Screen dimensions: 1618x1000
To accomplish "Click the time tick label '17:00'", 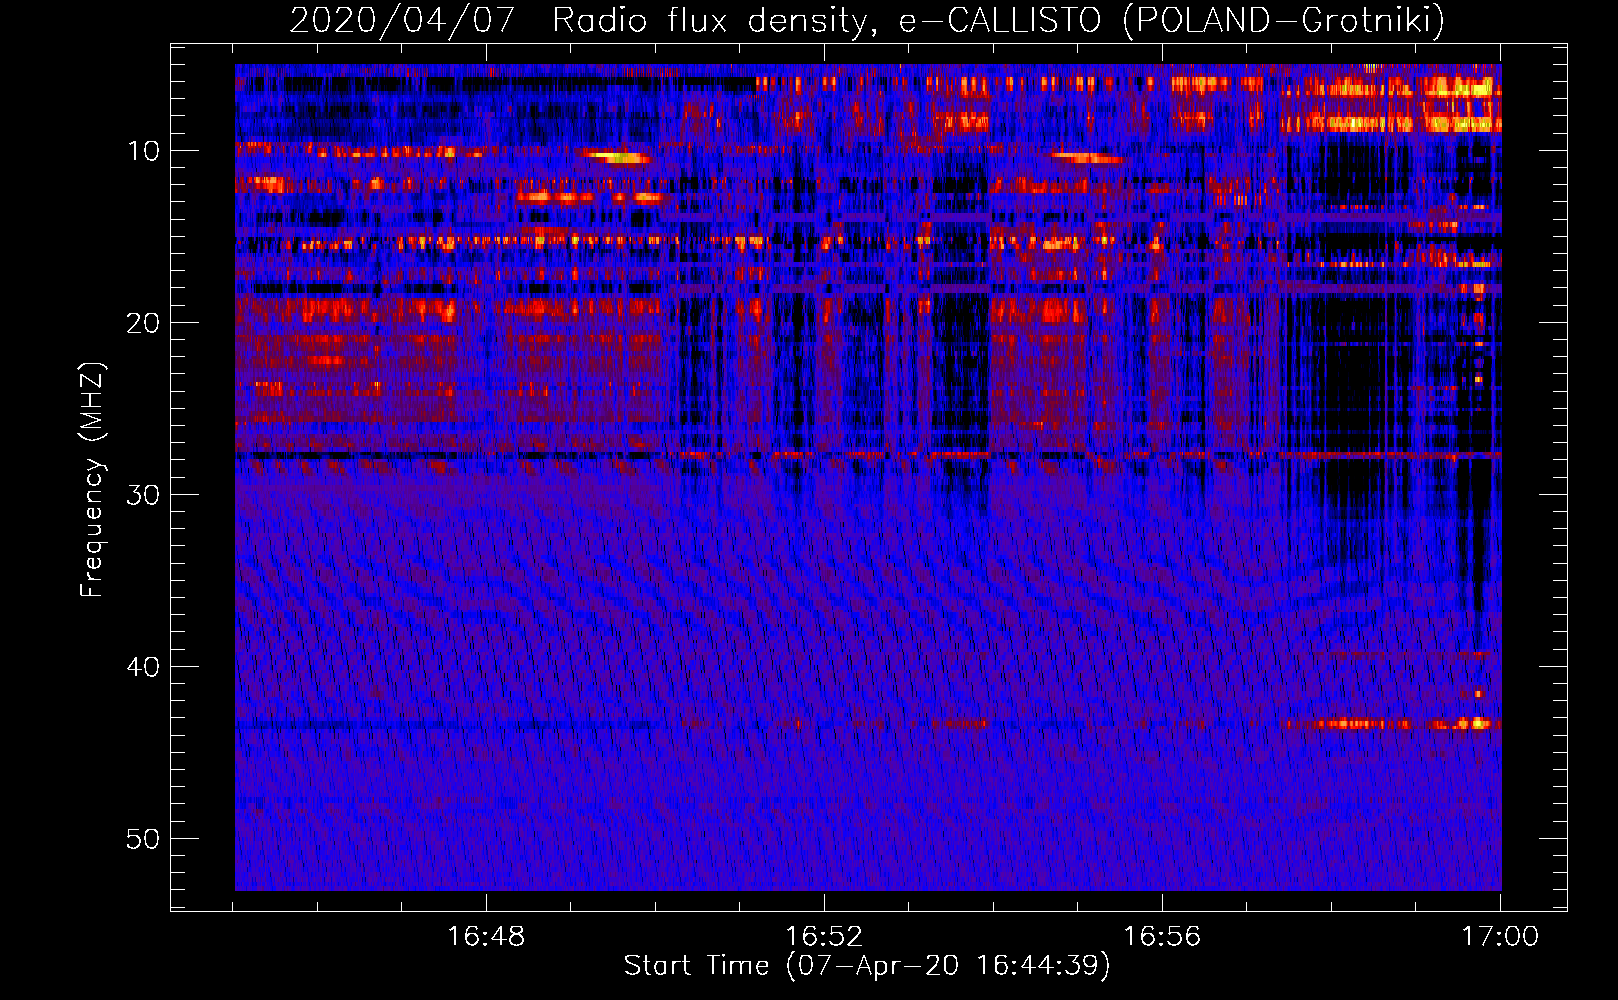I will pos(1500,937).
